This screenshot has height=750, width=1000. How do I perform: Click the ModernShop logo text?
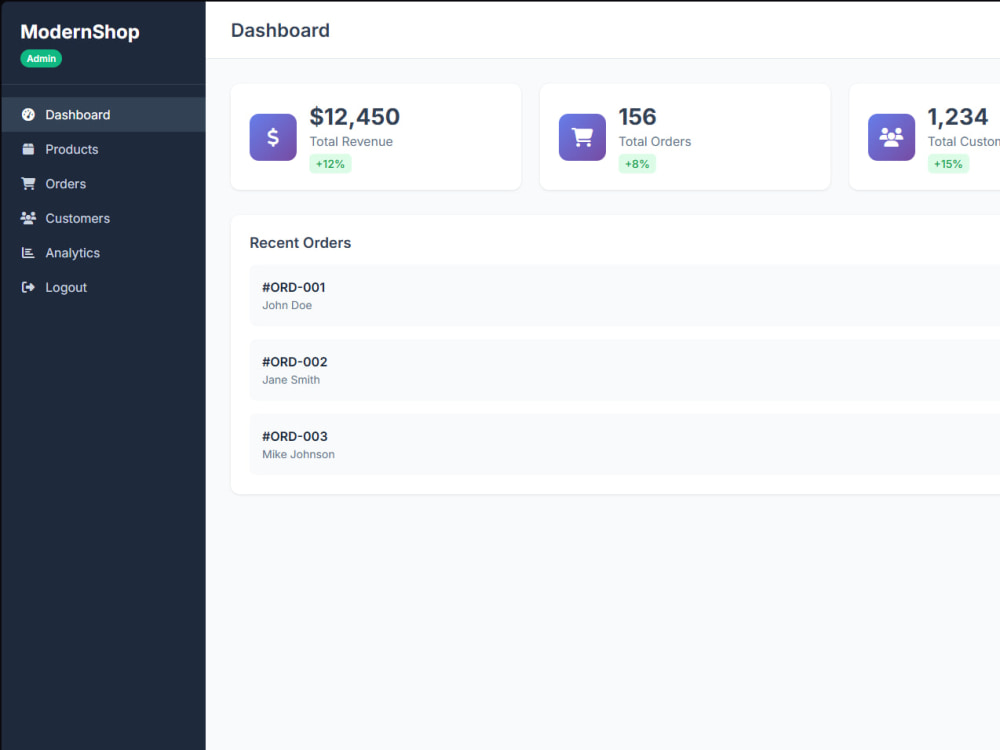click(80, 32)
